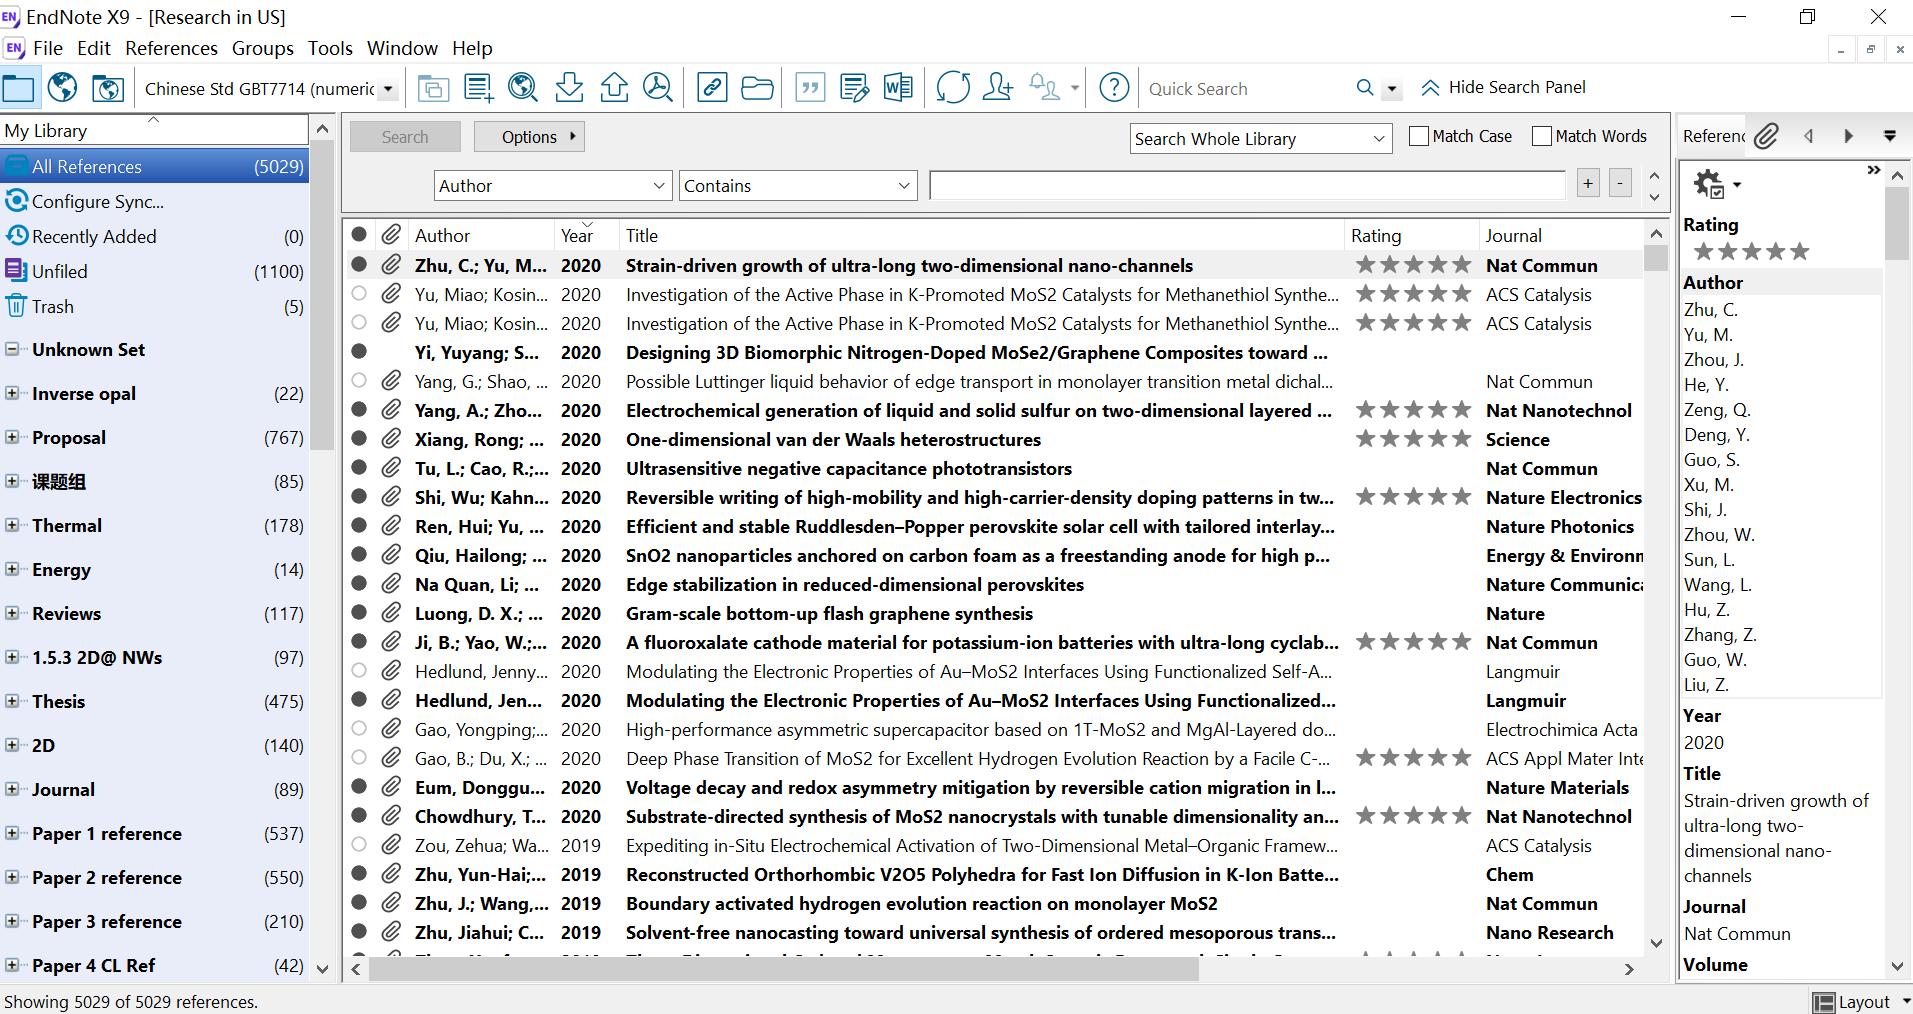Screen dimensions: 1913x1014
Task: Click Hide Search Panel
Action: (1504, 87)
